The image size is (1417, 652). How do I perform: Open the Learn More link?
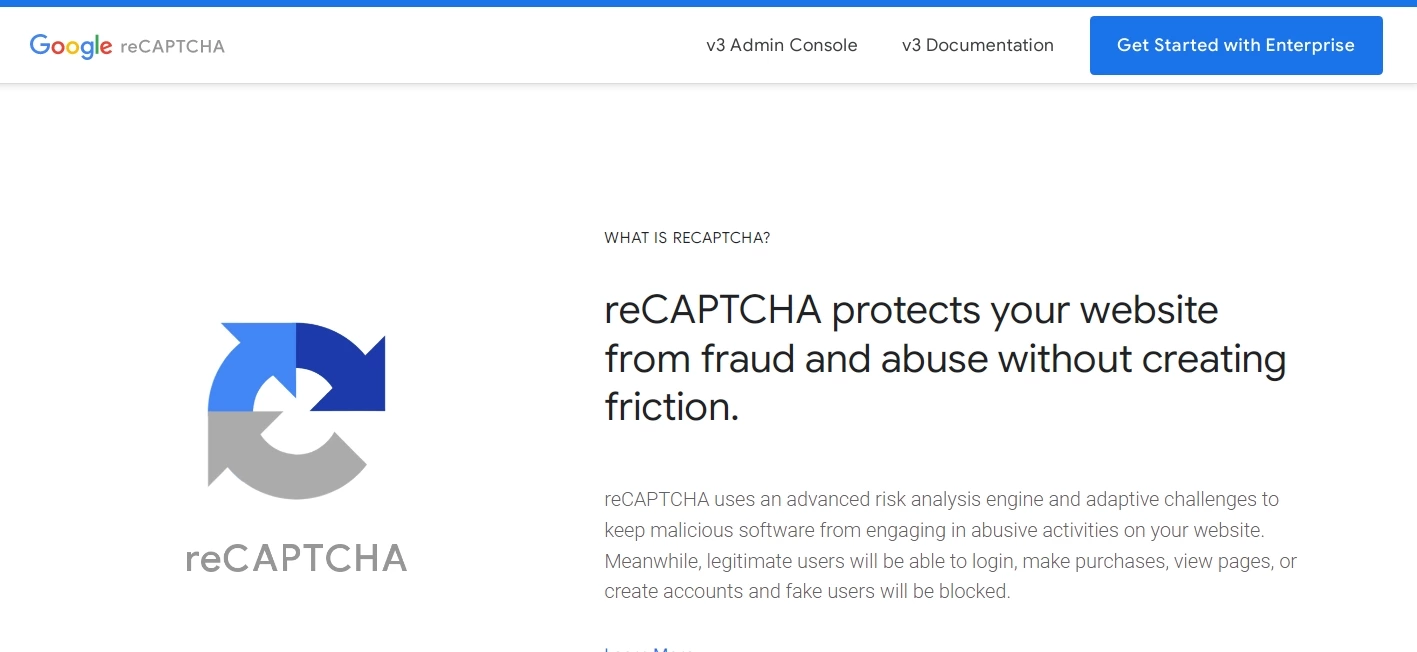(648, 648)
